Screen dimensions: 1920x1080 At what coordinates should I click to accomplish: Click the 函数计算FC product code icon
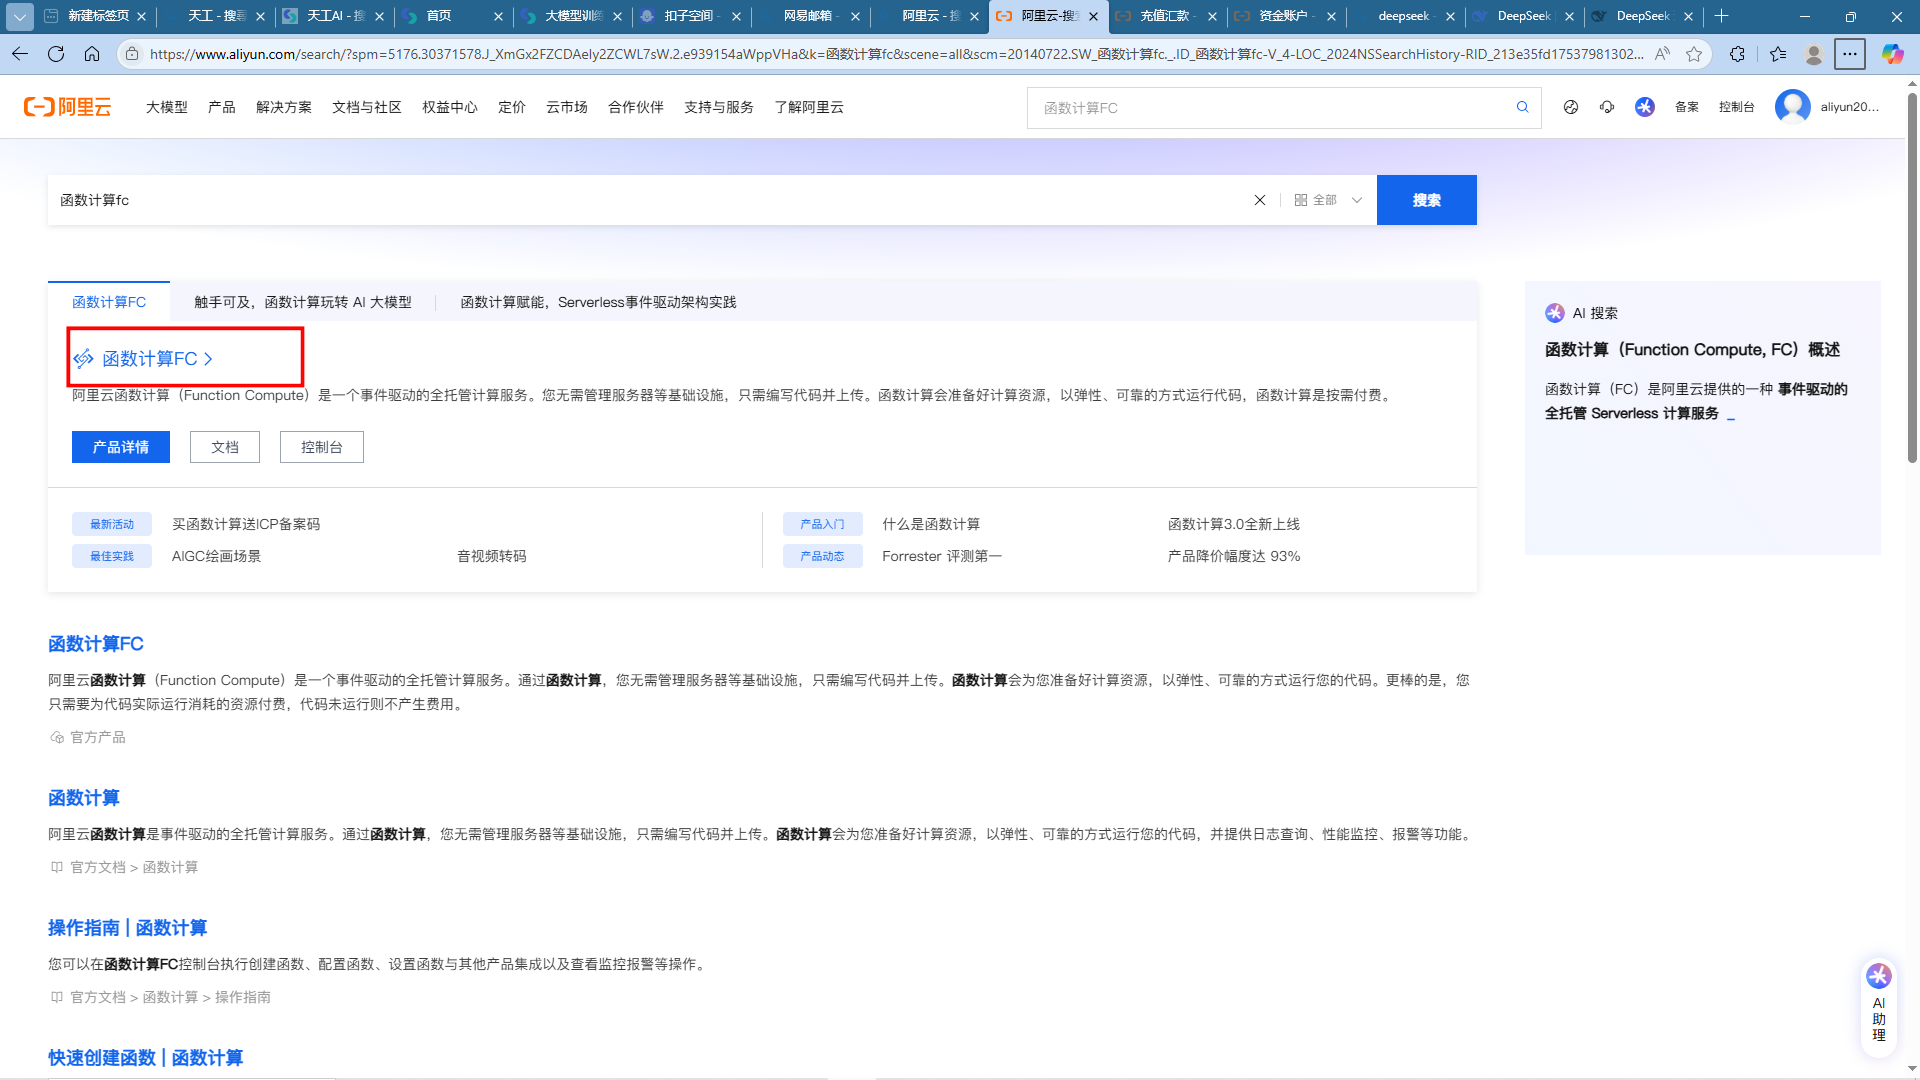pyautogui.click(x=83, y=358)
